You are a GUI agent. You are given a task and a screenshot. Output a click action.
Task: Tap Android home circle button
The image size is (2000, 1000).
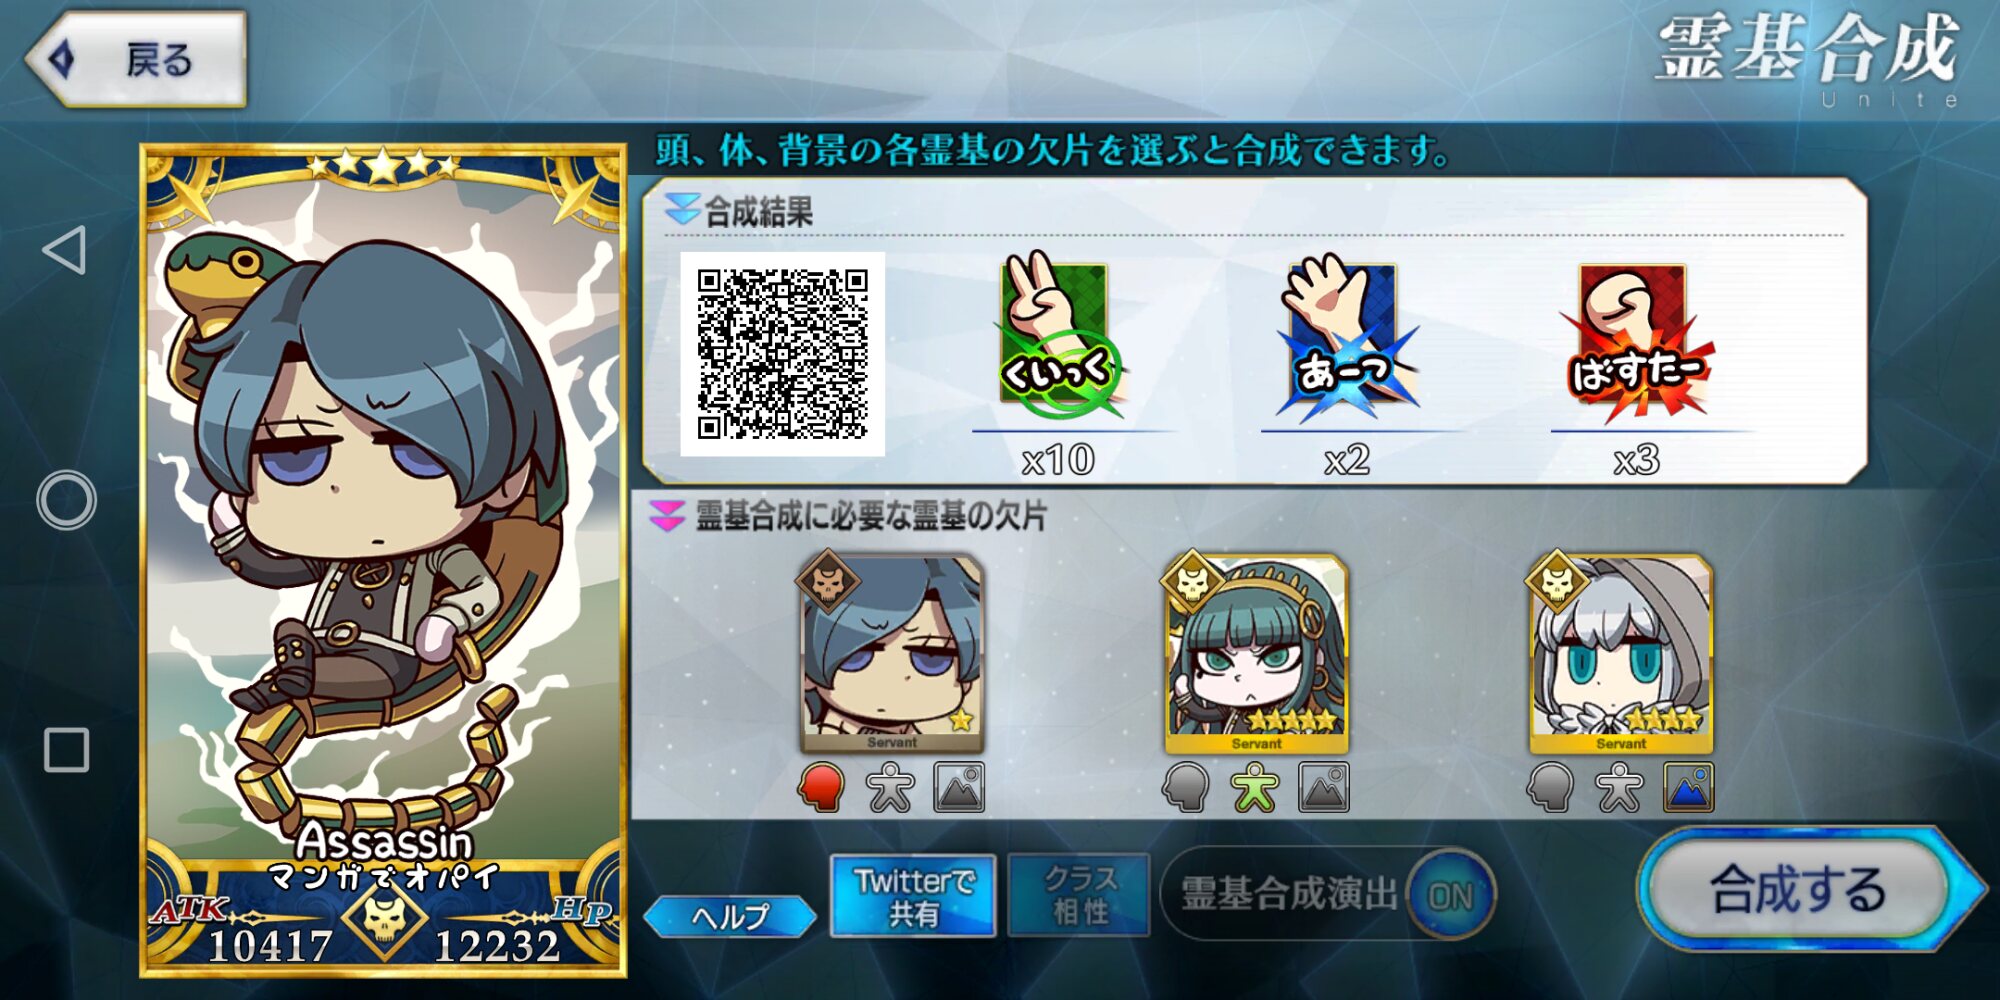coord(66,500)
